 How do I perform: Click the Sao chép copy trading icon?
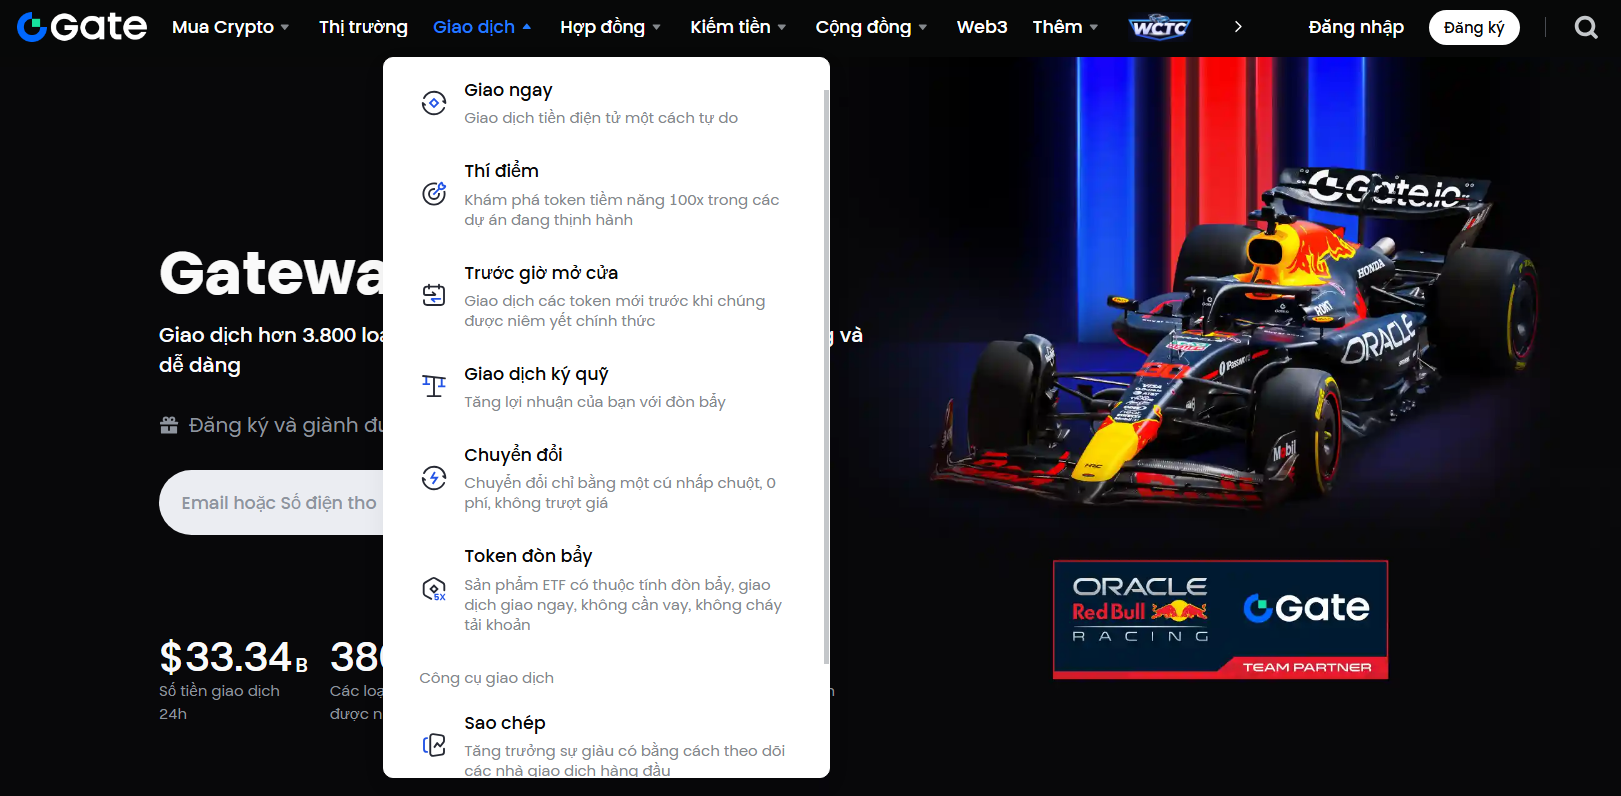click(x=434, y=745)
